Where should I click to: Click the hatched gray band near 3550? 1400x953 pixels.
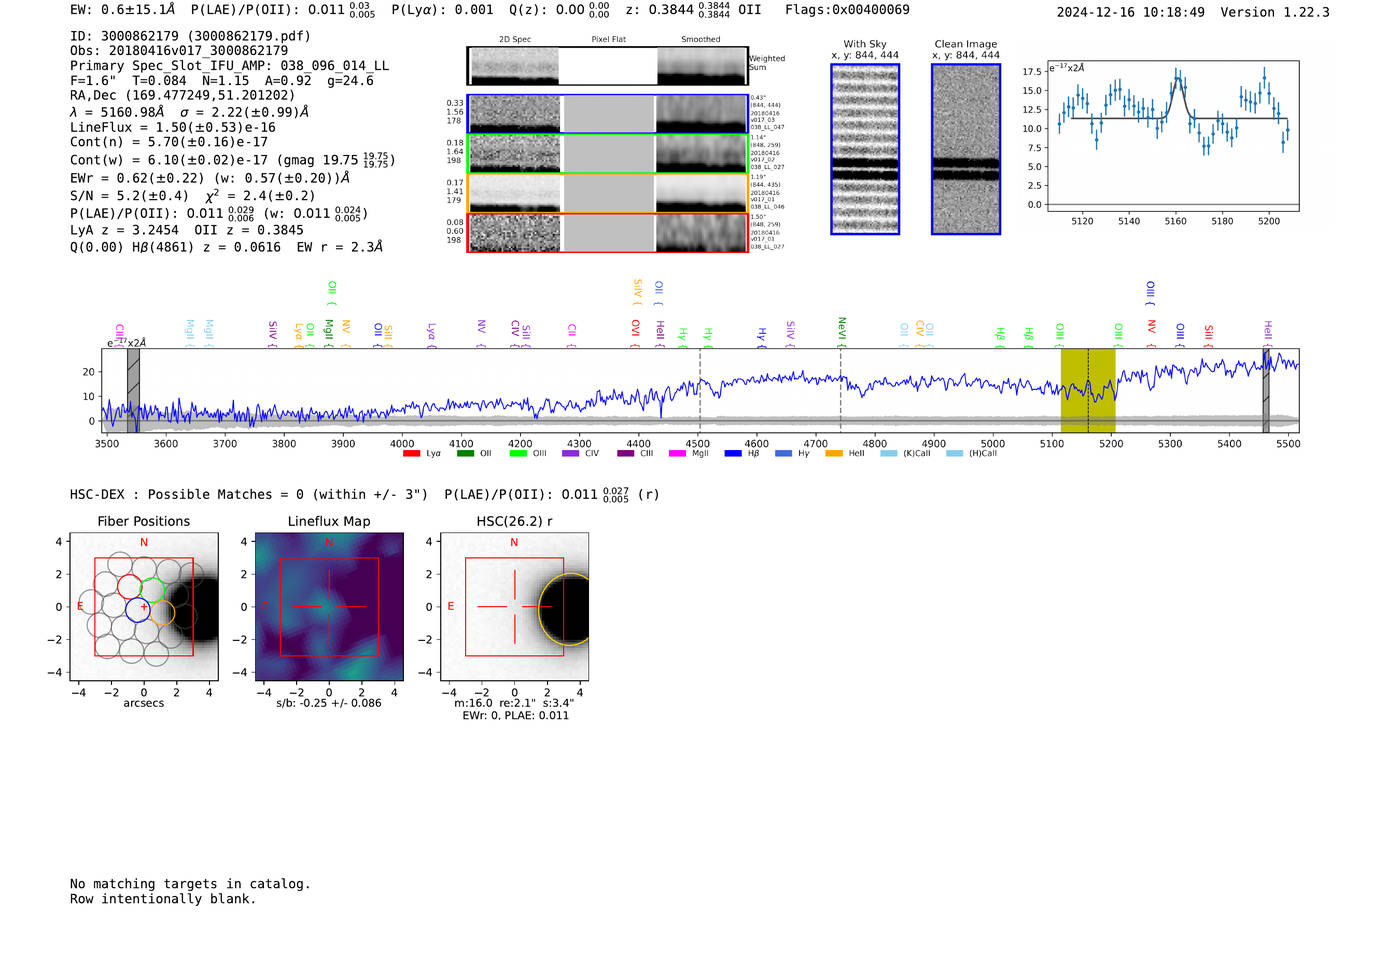click(133, 390)
